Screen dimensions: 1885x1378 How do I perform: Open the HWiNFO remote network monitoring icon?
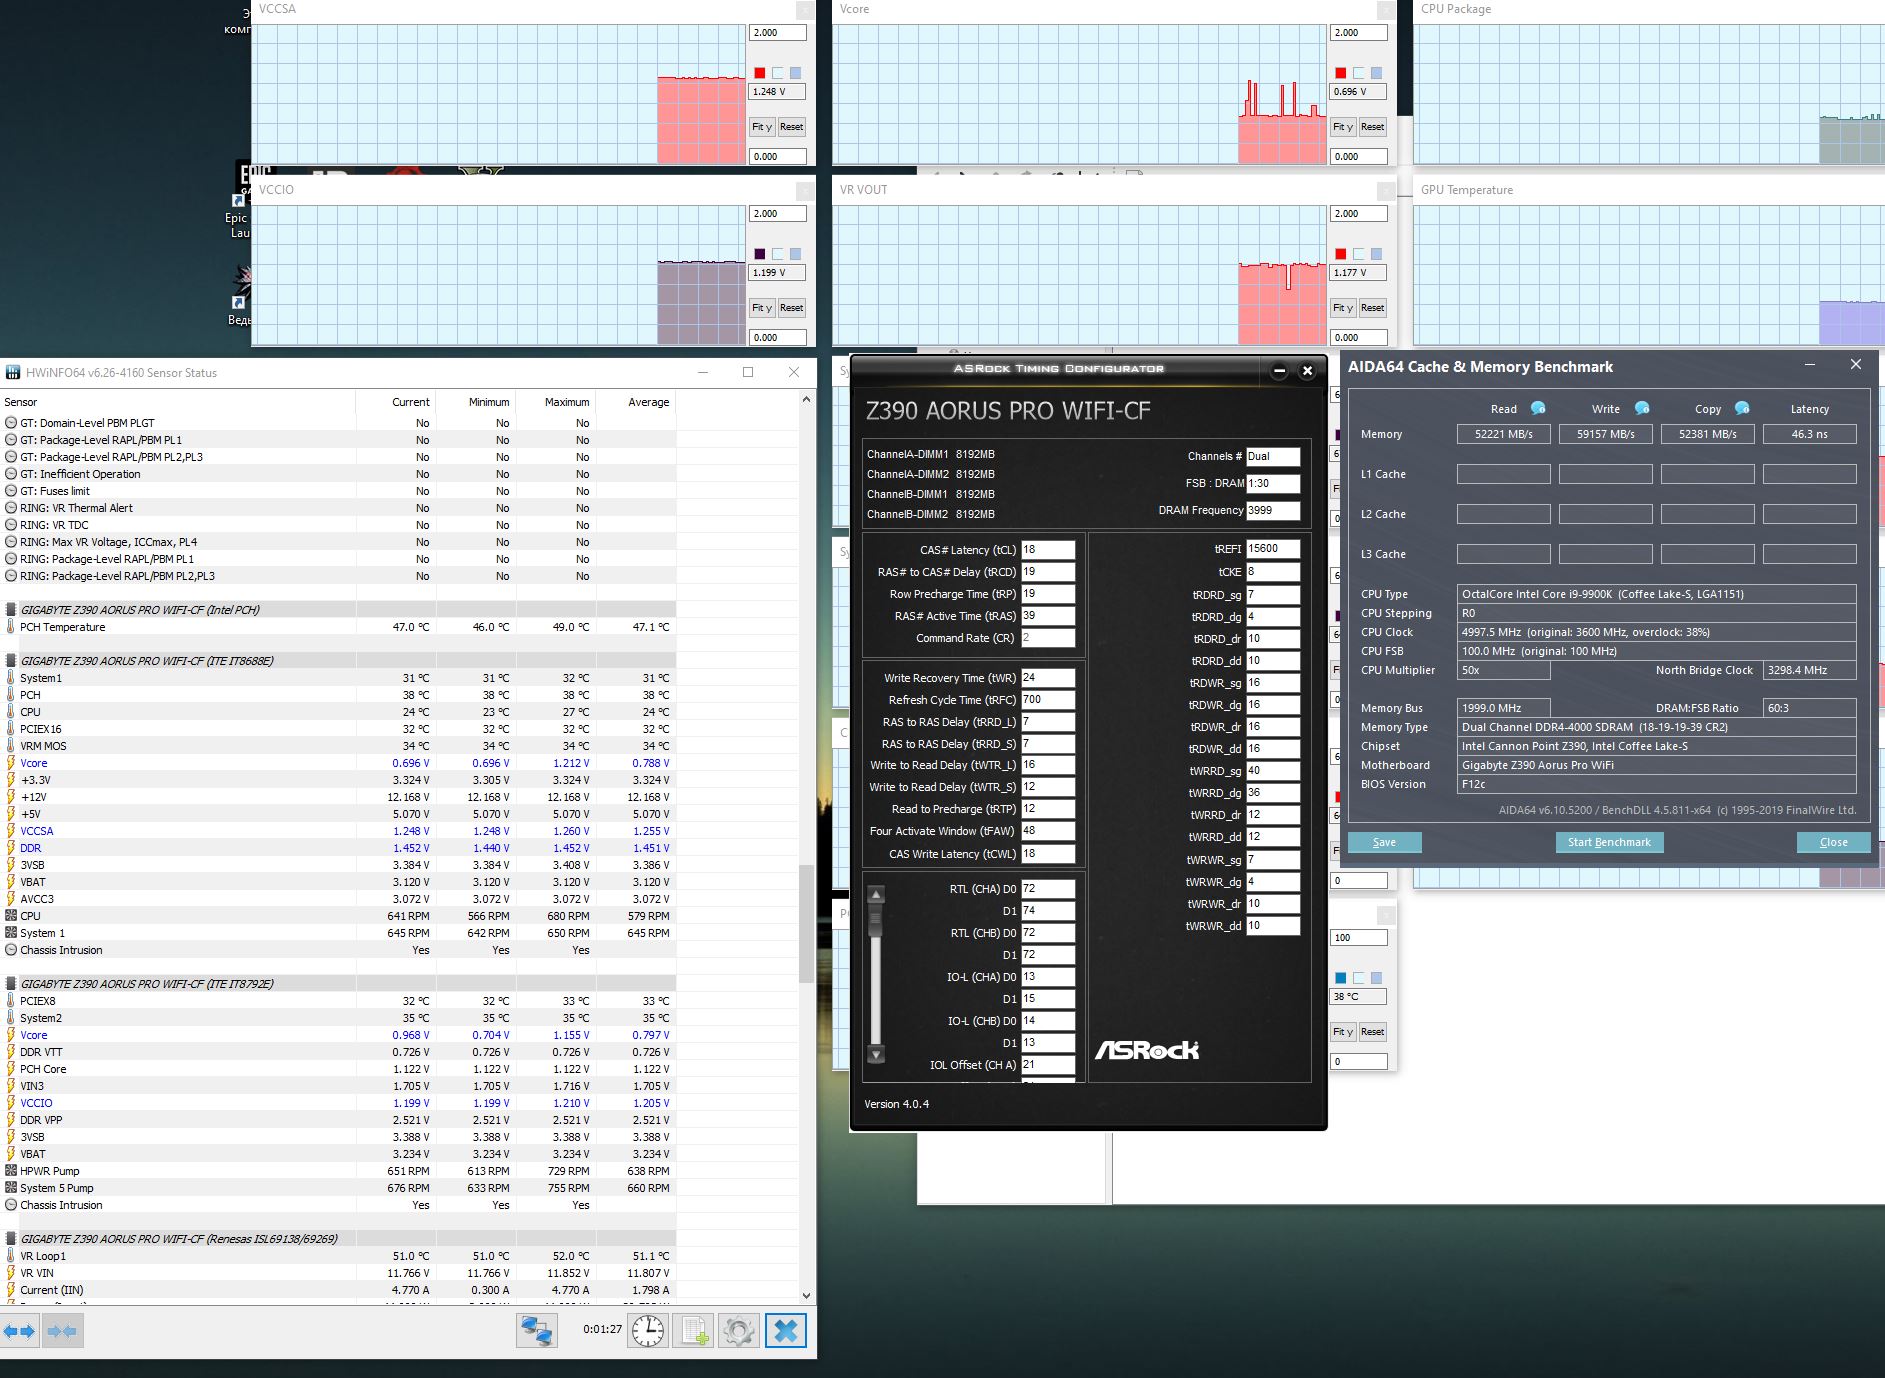pyautogui.click(x=536, y=1331)
